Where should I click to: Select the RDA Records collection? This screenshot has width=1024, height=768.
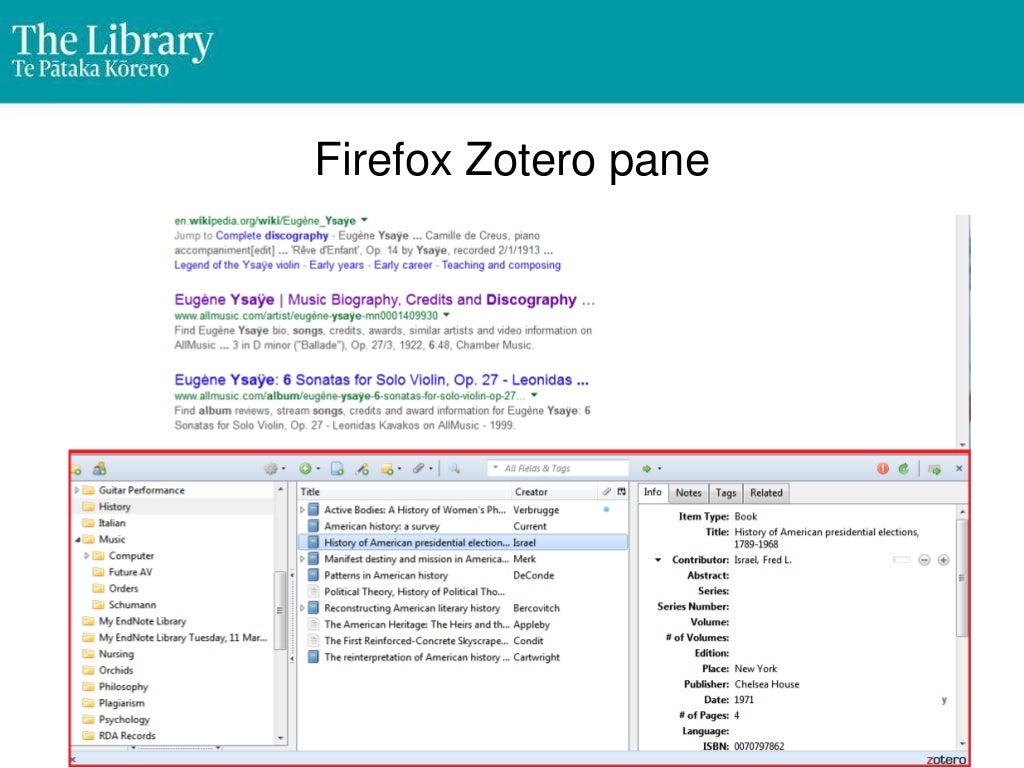tap(127, 736)
